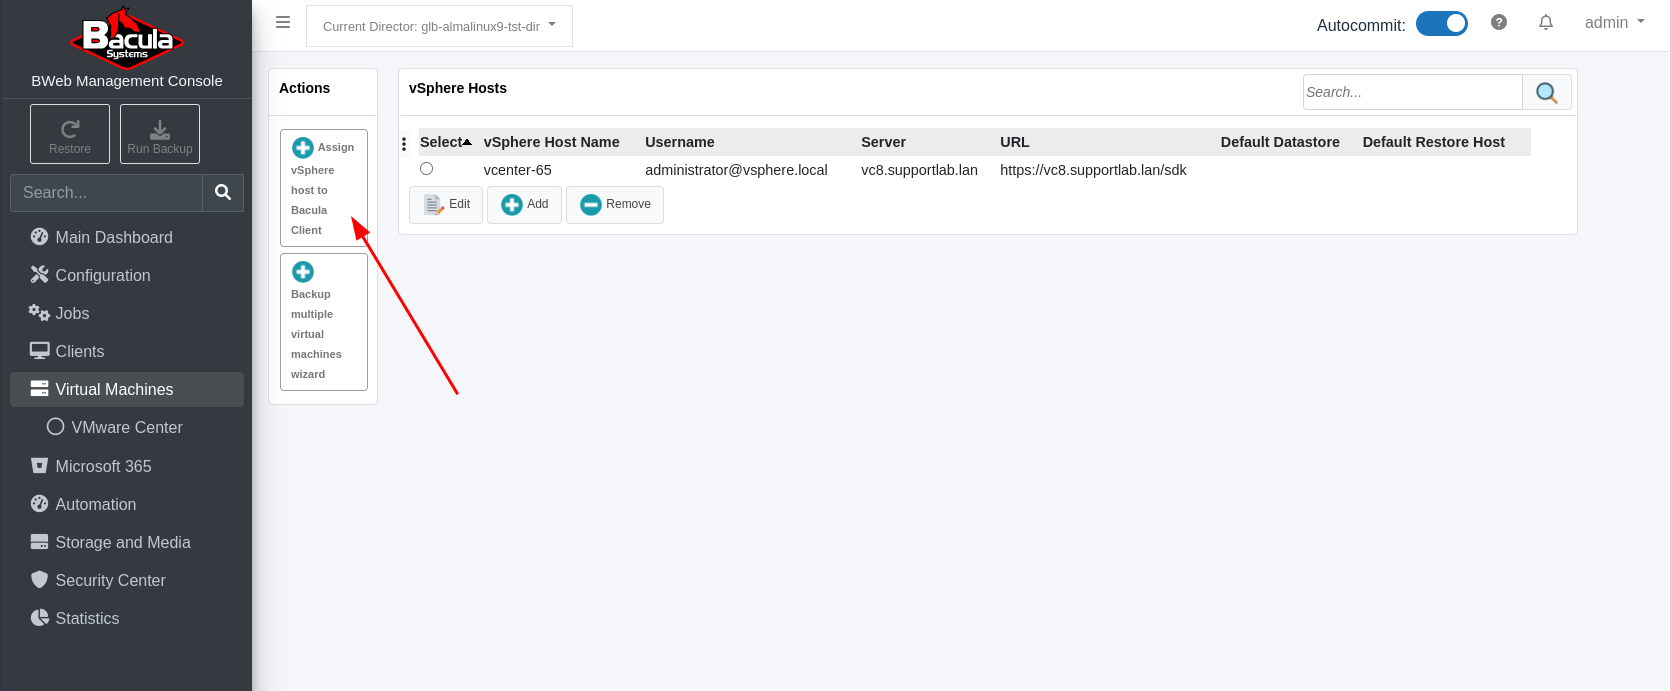The width and height of the screenshot is (1670, 691).
Task: Click the Bacula Systems logo
Action: (127, 38)
